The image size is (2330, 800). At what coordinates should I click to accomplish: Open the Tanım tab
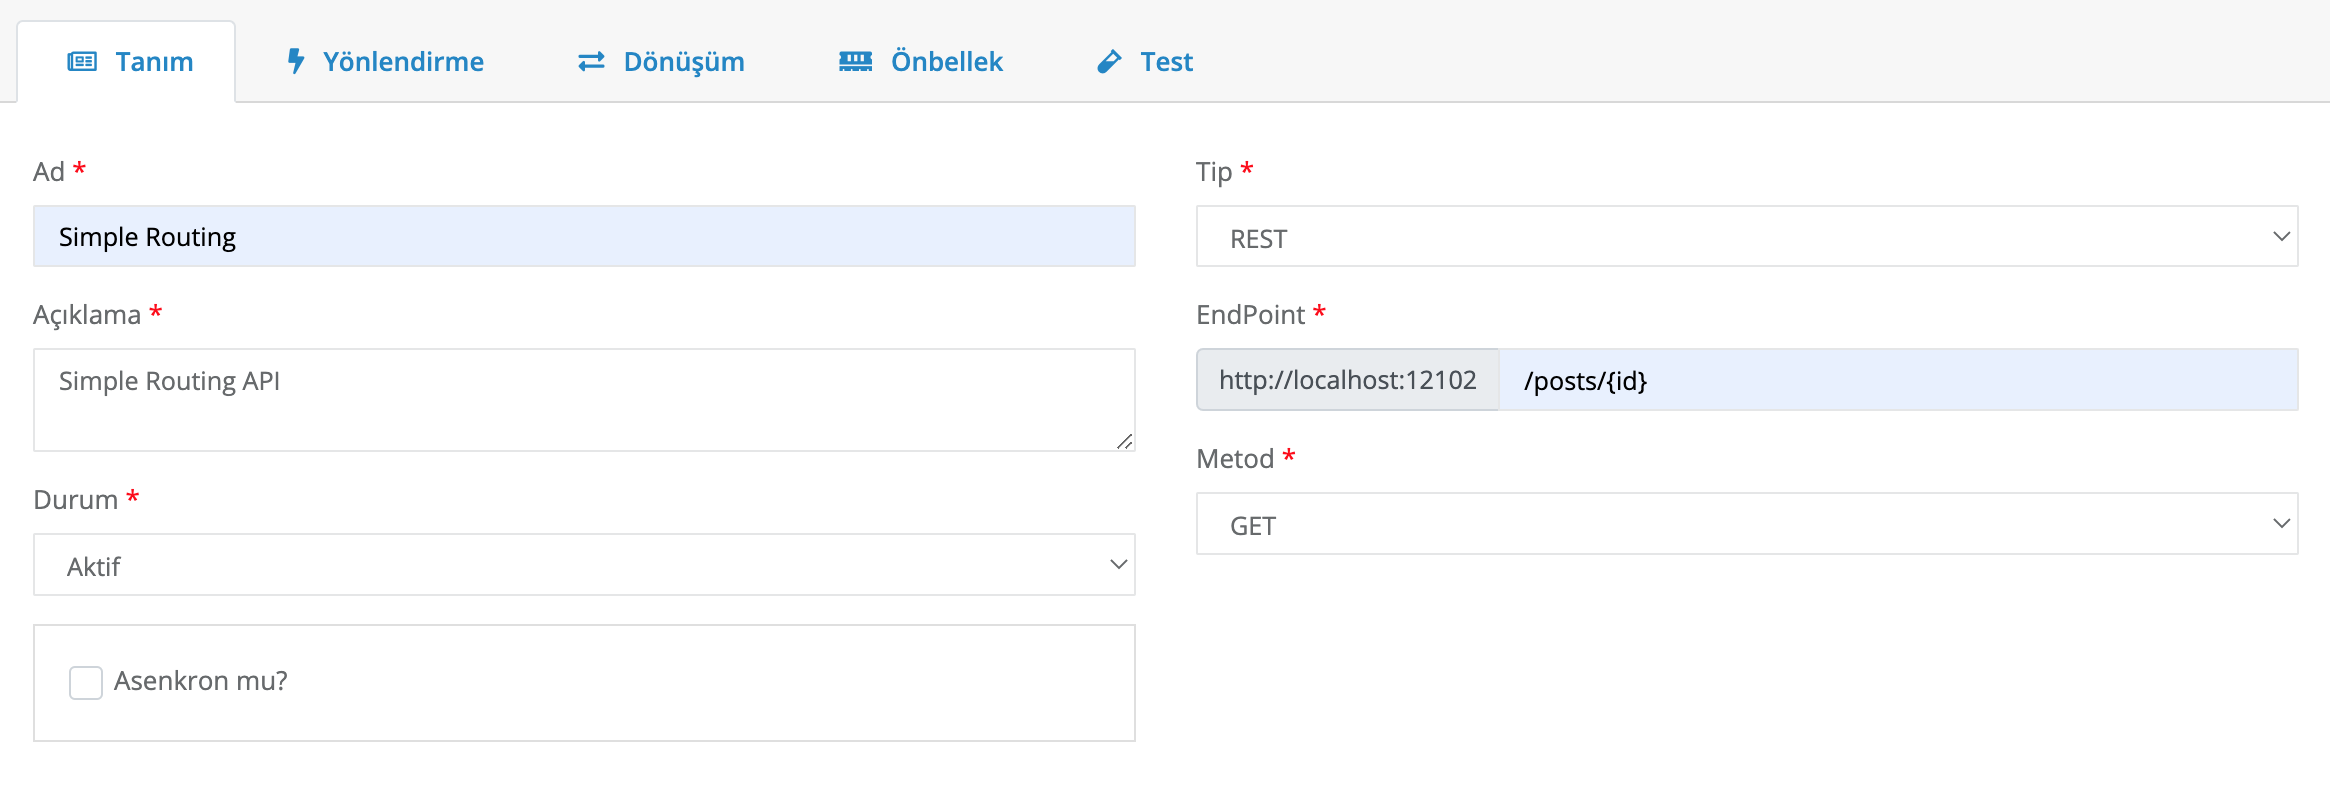(x=127, y=62)
